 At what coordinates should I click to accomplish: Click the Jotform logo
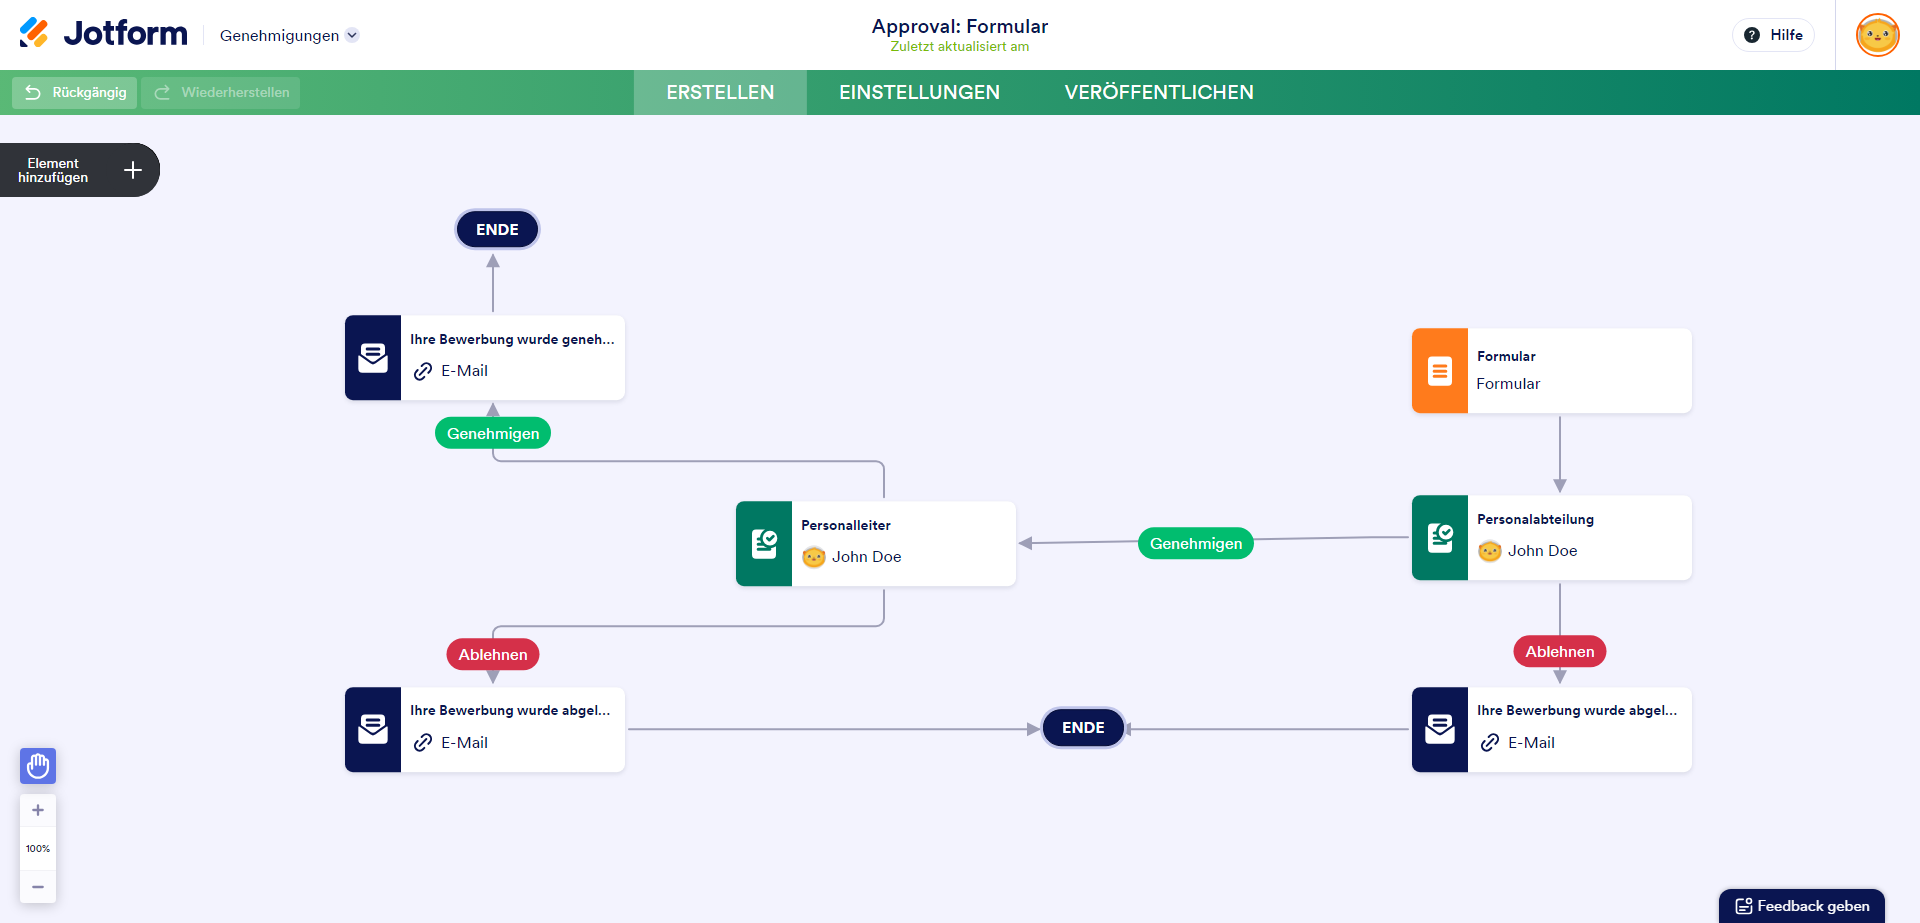click(104, 34)
